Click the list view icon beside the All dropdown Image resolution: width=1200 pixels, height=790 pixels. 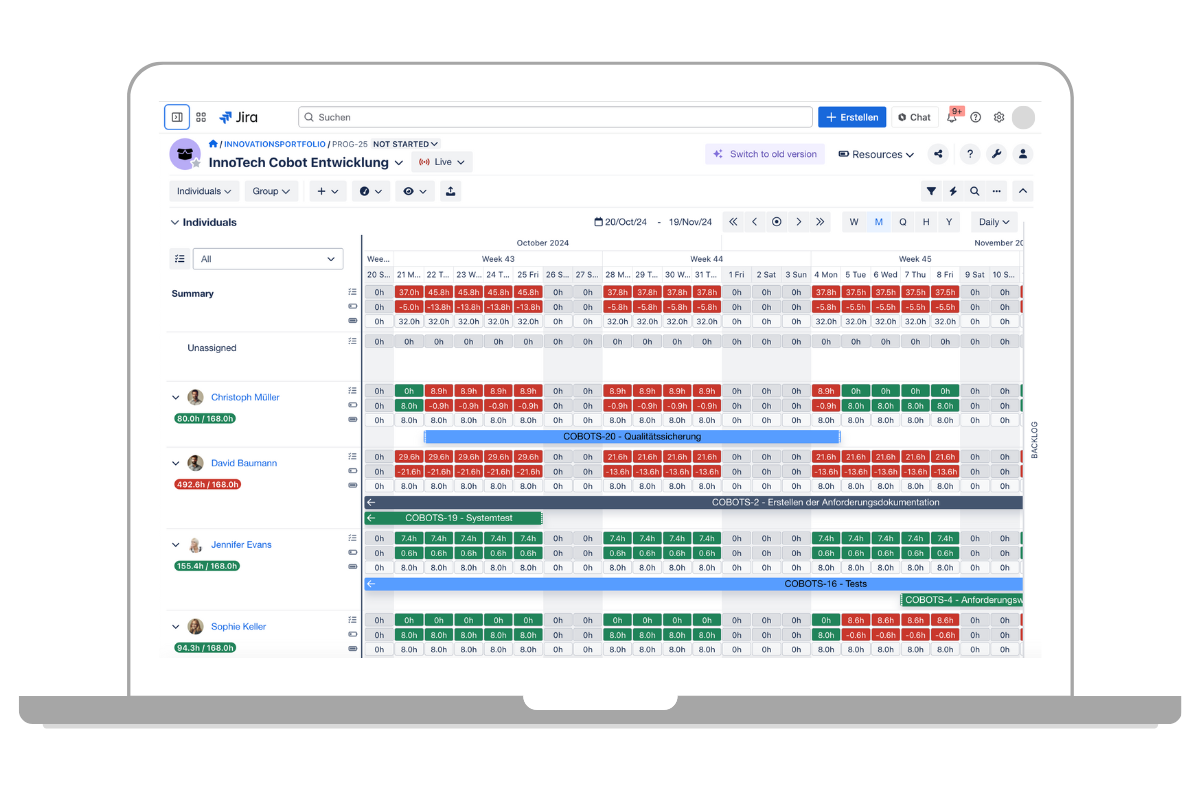coord(179,259)
